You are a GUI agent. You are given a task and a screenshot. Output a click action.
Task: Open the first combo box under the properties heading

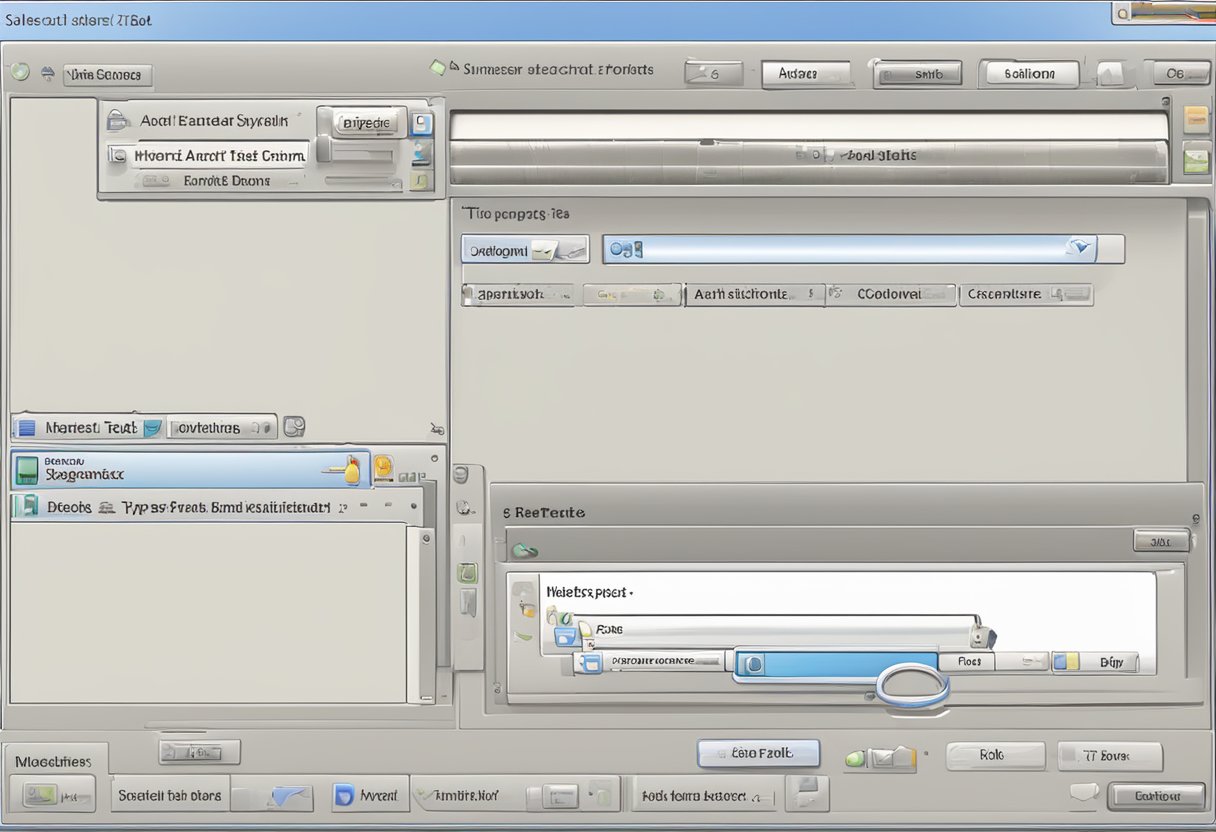pos(524,250)
